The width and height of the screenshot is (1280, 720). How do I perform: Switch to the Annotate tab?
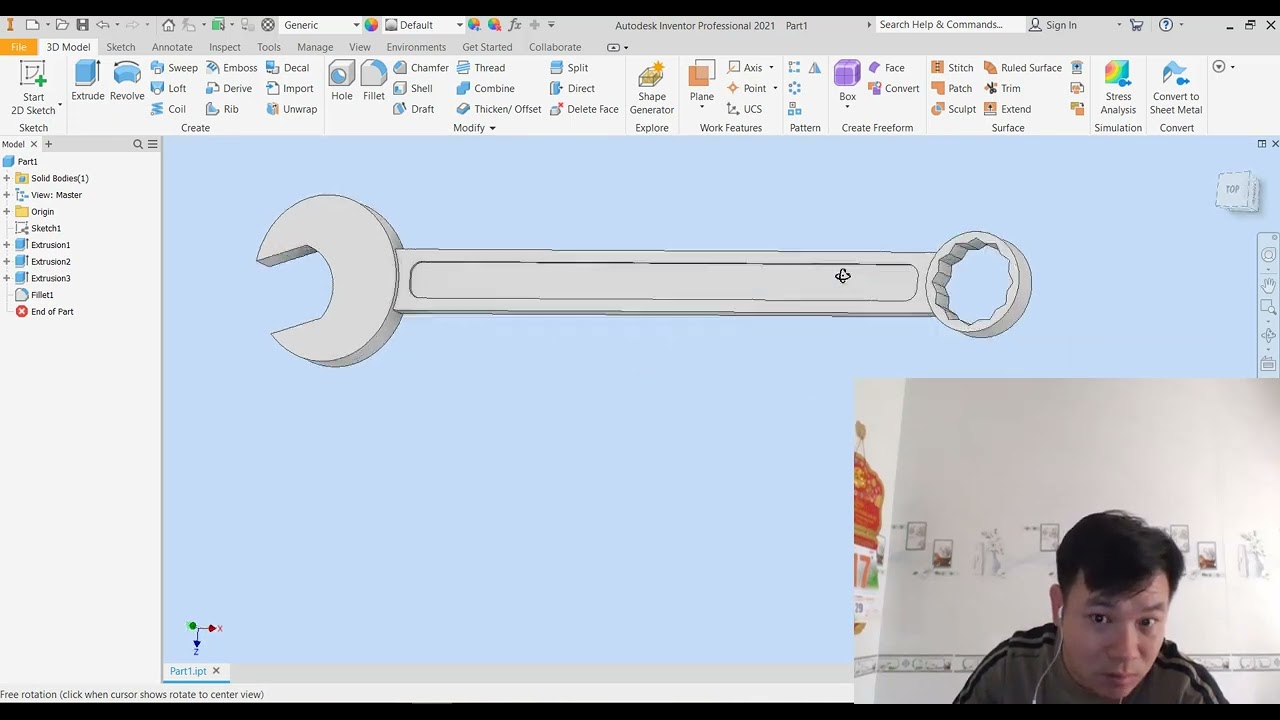point(172,47)
